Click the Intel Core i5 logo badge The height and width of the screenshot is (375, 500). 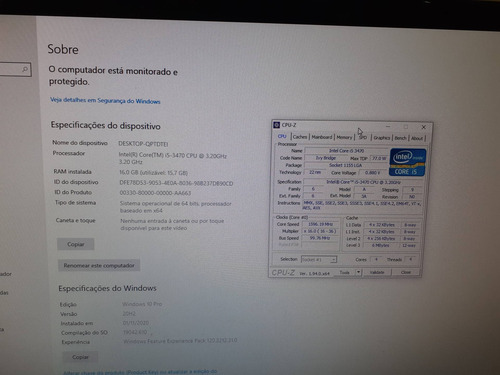[x=407, y=163]
